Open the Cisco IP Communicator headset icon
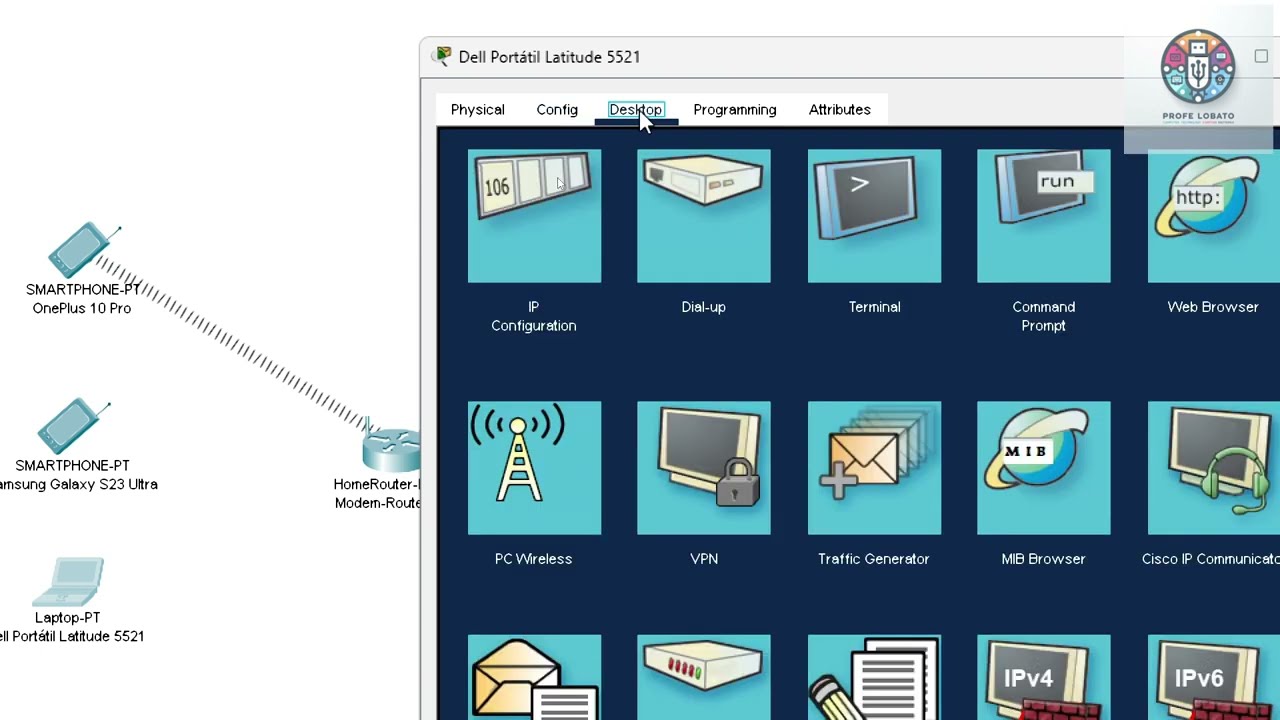The image size is (1280, 720). click(x=1213, y=468)
